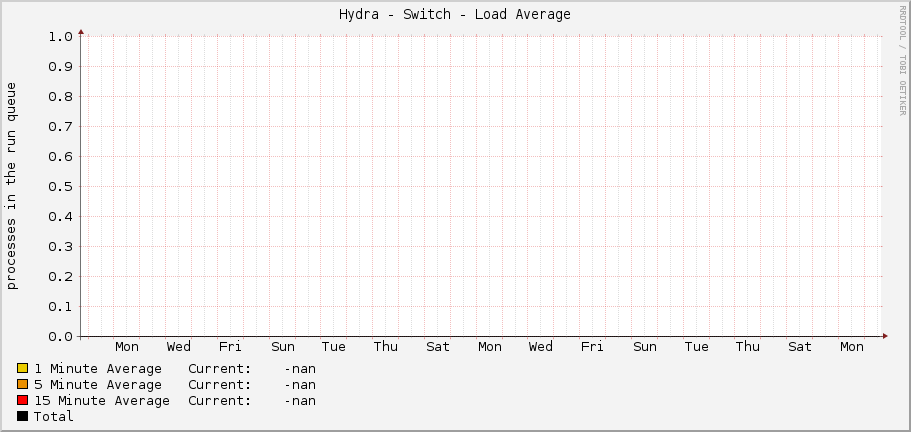Click the 0.4 y-axis value

pos(60,217)
